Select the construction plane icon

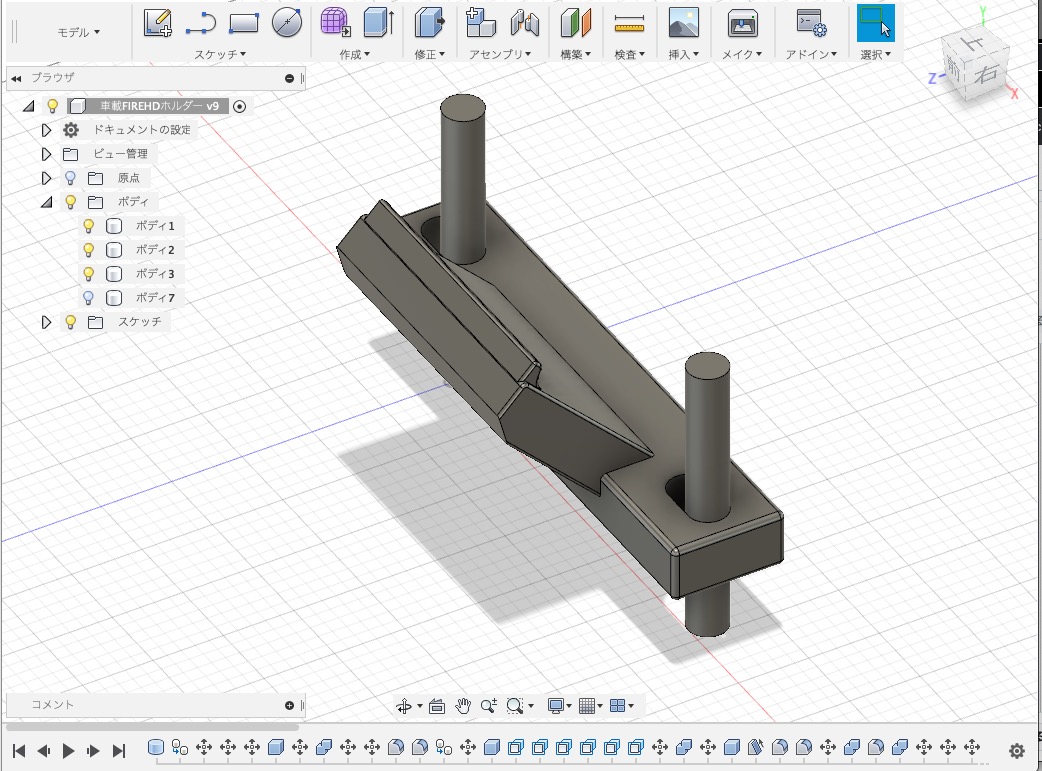pyautogui.click(x=575, y=22)
